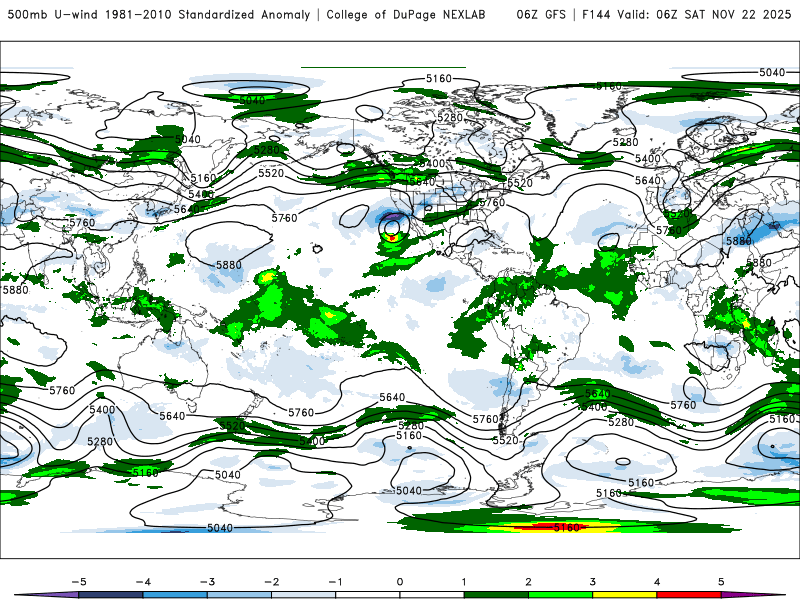Select the pale blue colorbar segment between -2 and -1
This screenshot has width=800, height=600.
click(304, 595)
